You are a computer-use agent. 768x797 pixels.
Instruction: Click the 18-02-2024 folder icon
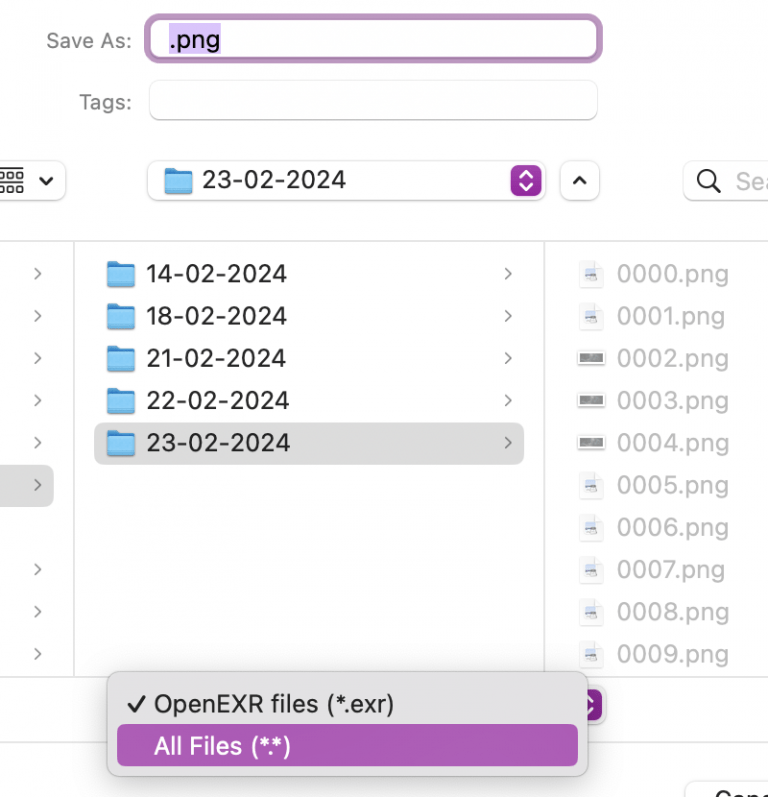coord(121,316)
